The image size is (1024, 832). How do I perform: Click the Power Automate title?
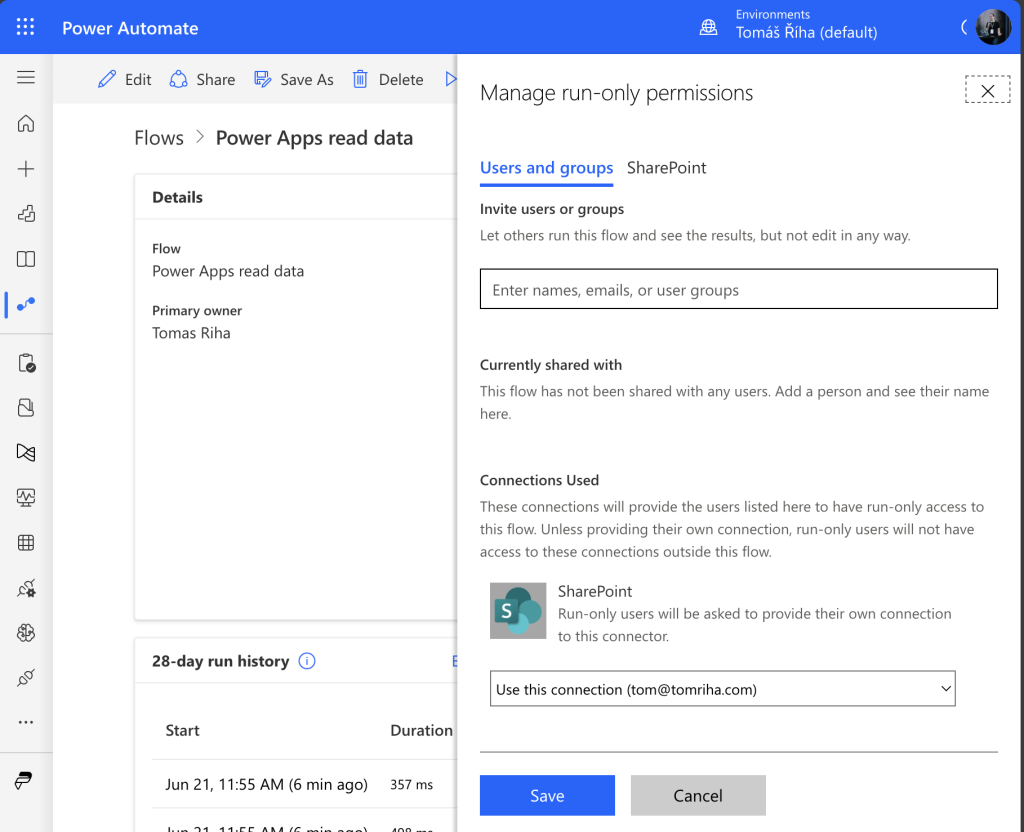[130, 28]
